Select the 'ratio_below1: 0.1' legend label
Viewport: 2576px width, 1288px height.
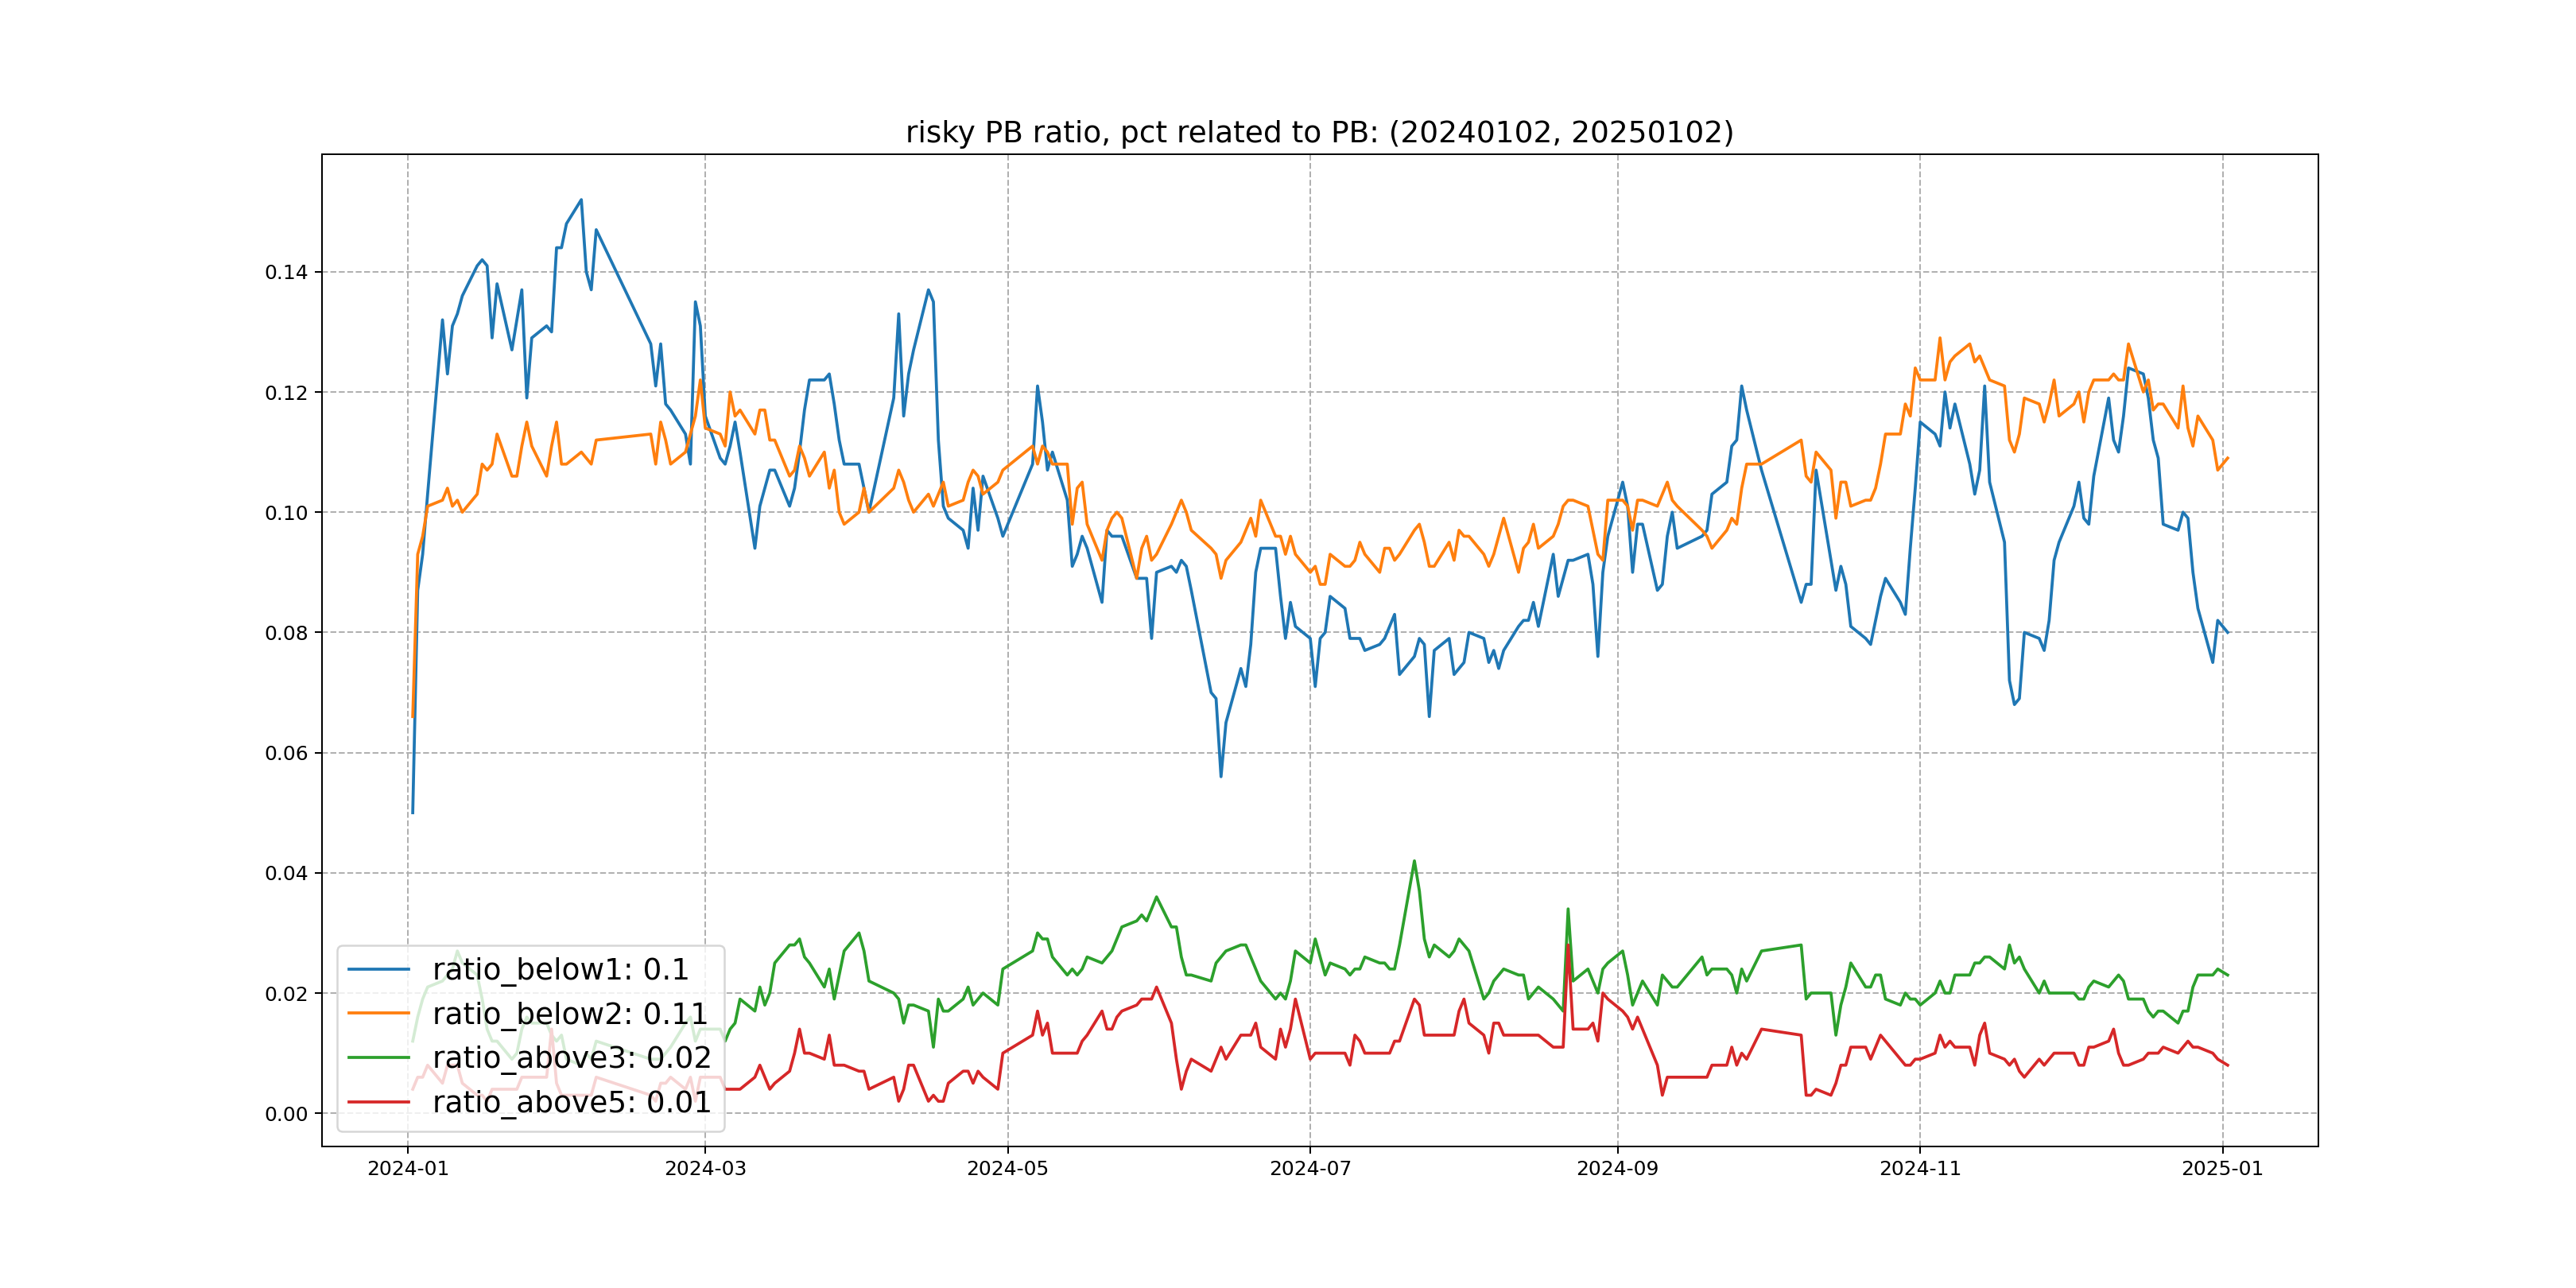click(560, 969)
